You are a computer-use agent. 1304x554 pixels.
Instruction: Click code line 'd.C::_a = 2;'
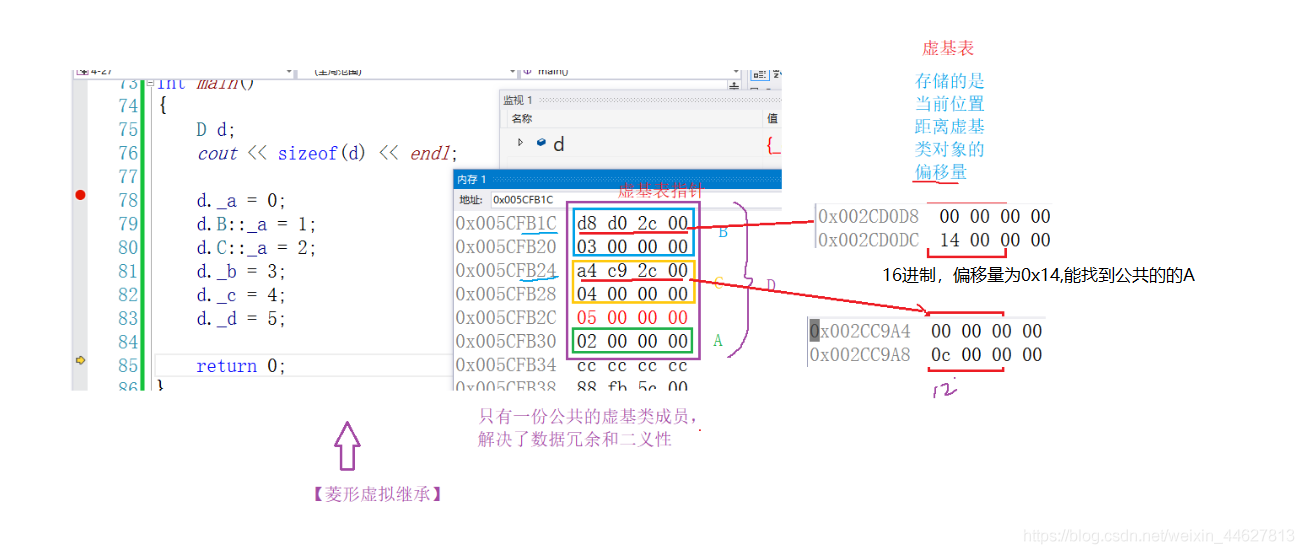(256, 248)
